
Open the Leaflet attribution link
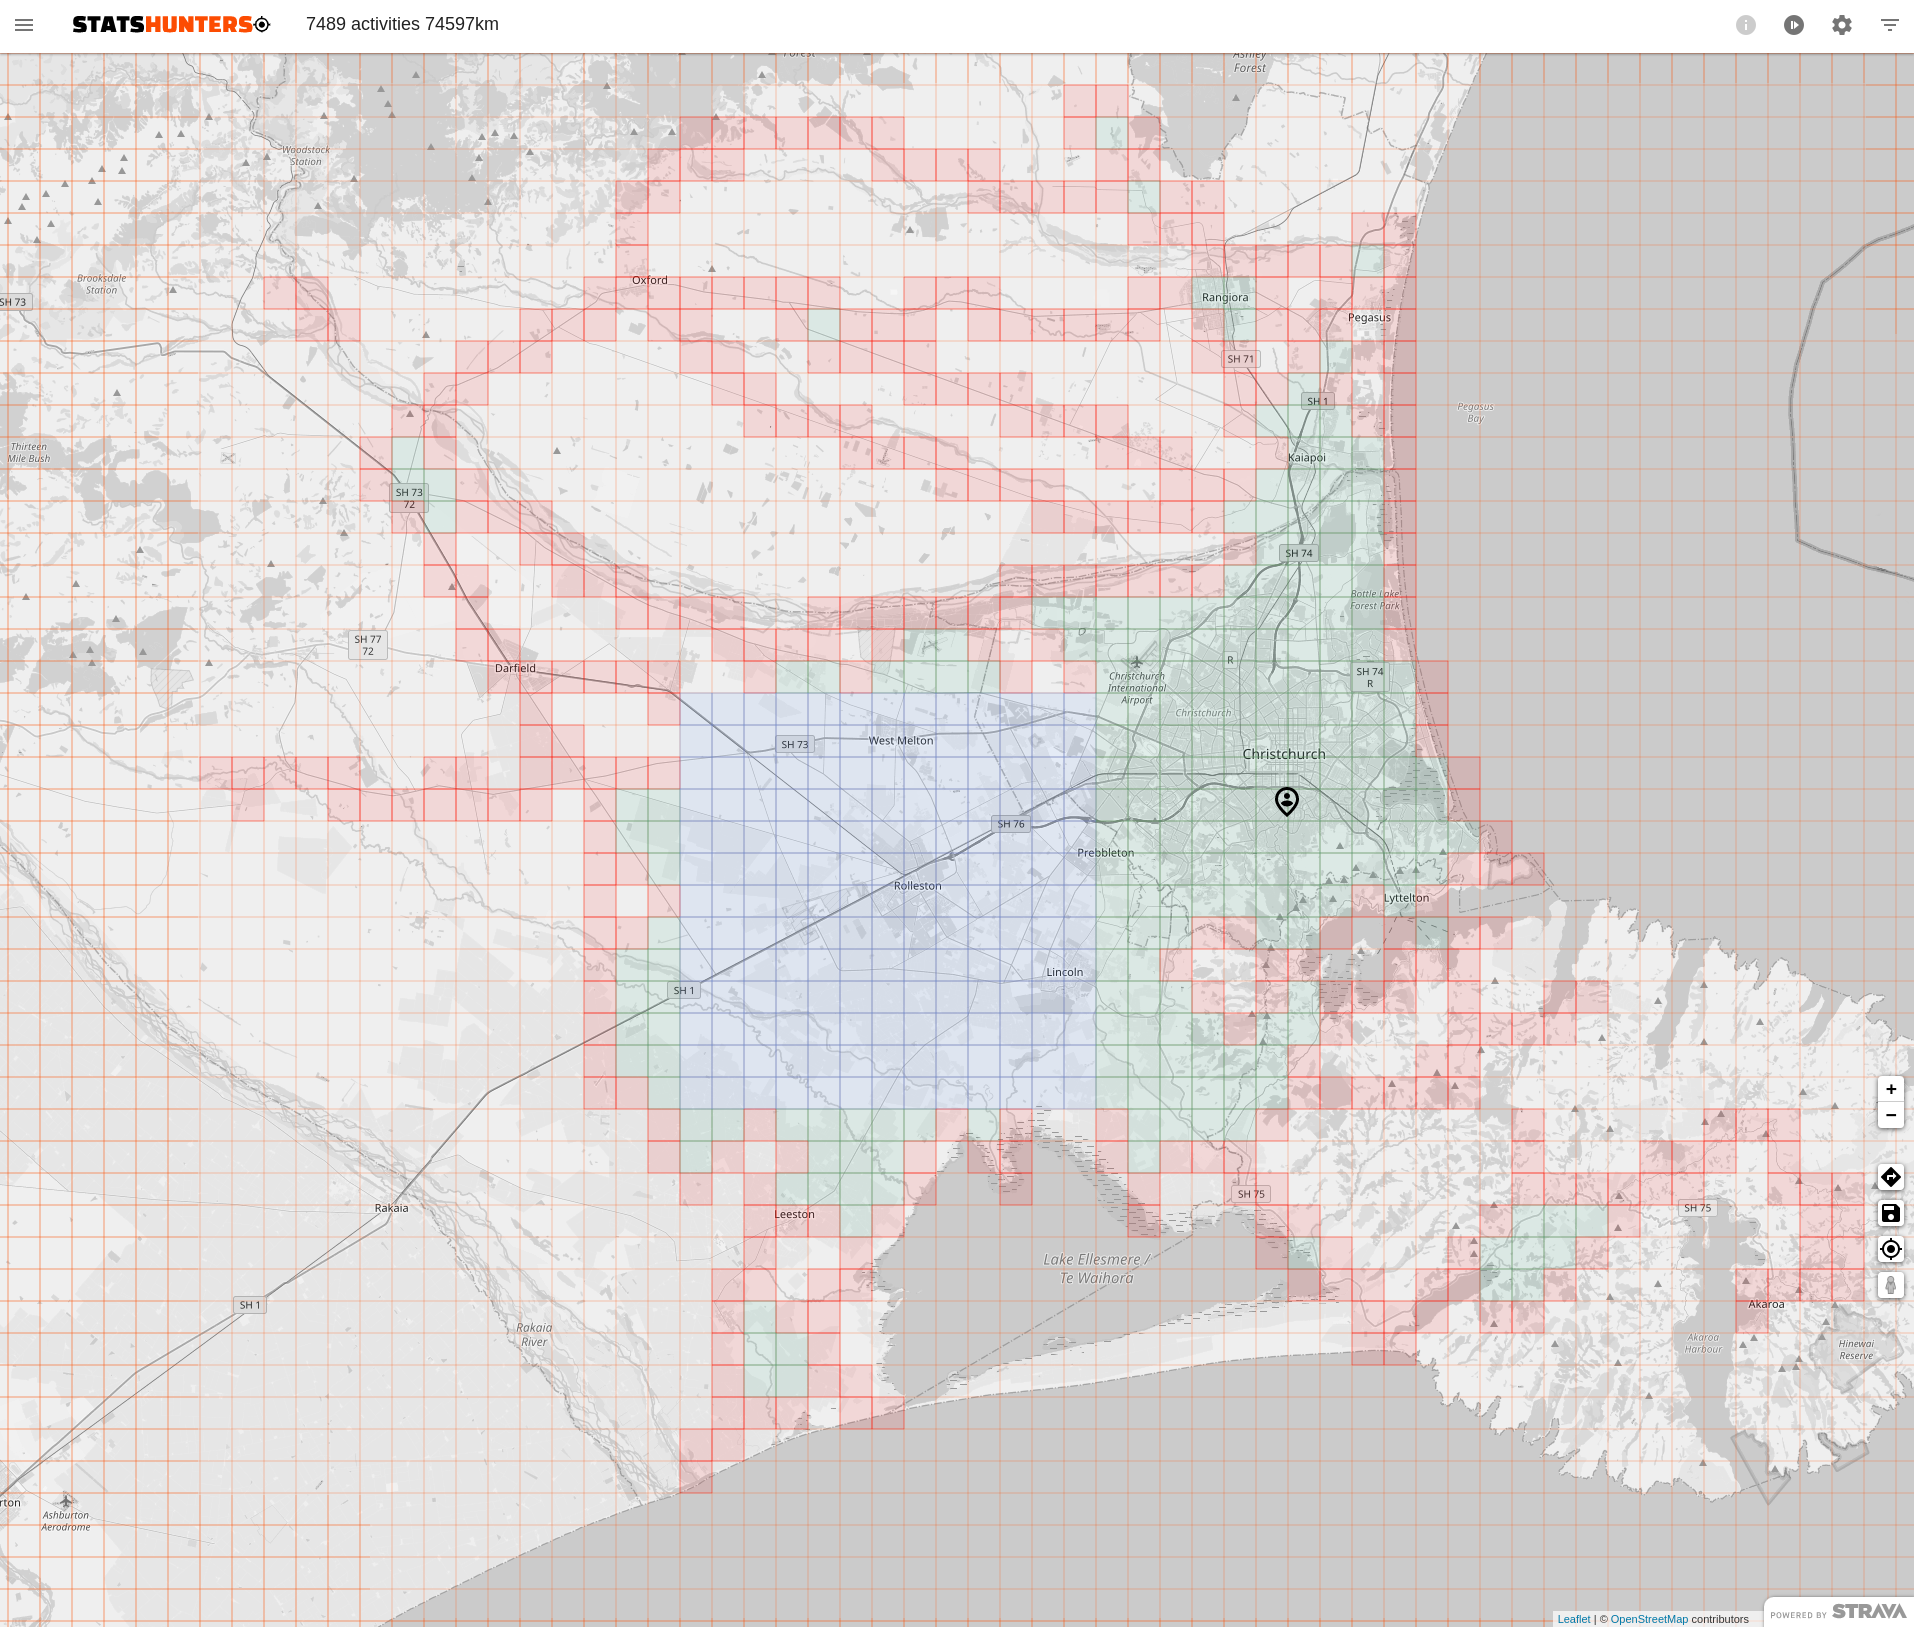[1573, 1619]
